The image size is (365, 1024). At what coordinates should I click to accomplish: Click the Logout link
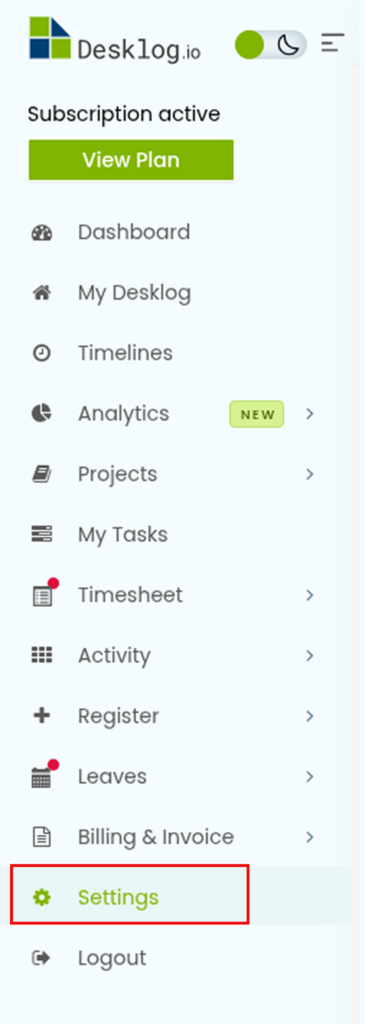tap(112, 958)
